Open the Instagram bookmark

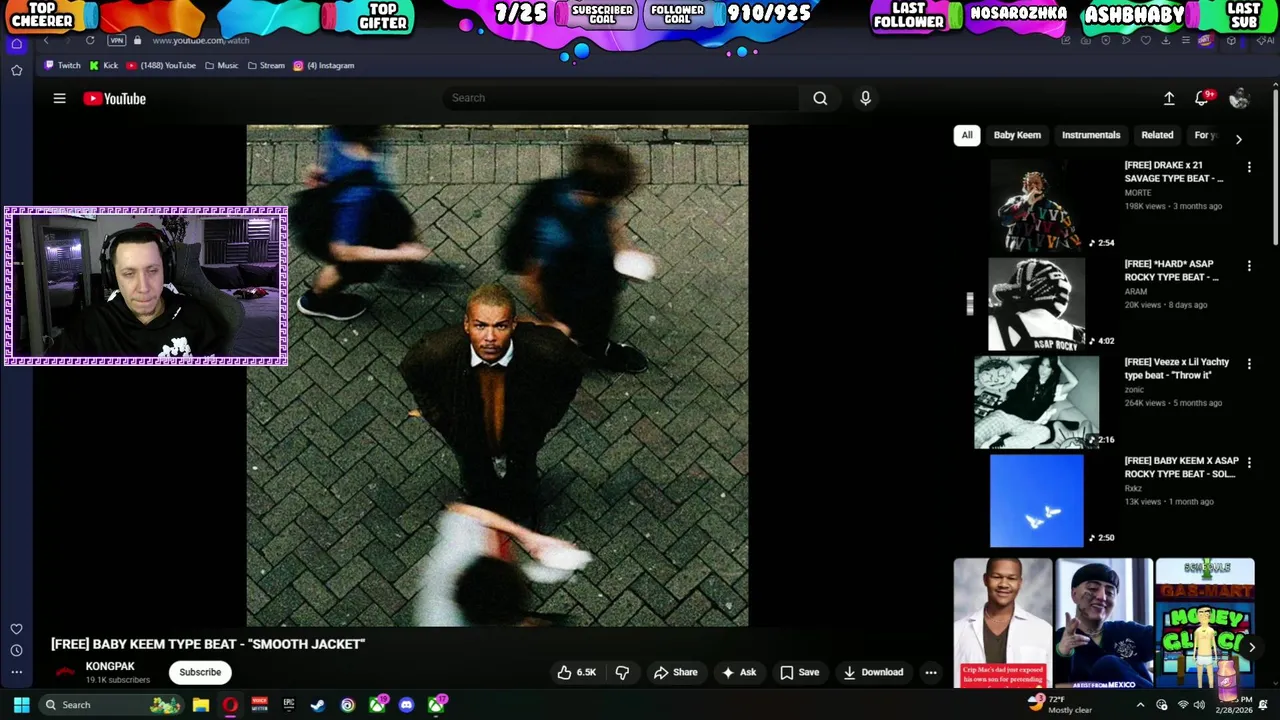pos(324,65)
